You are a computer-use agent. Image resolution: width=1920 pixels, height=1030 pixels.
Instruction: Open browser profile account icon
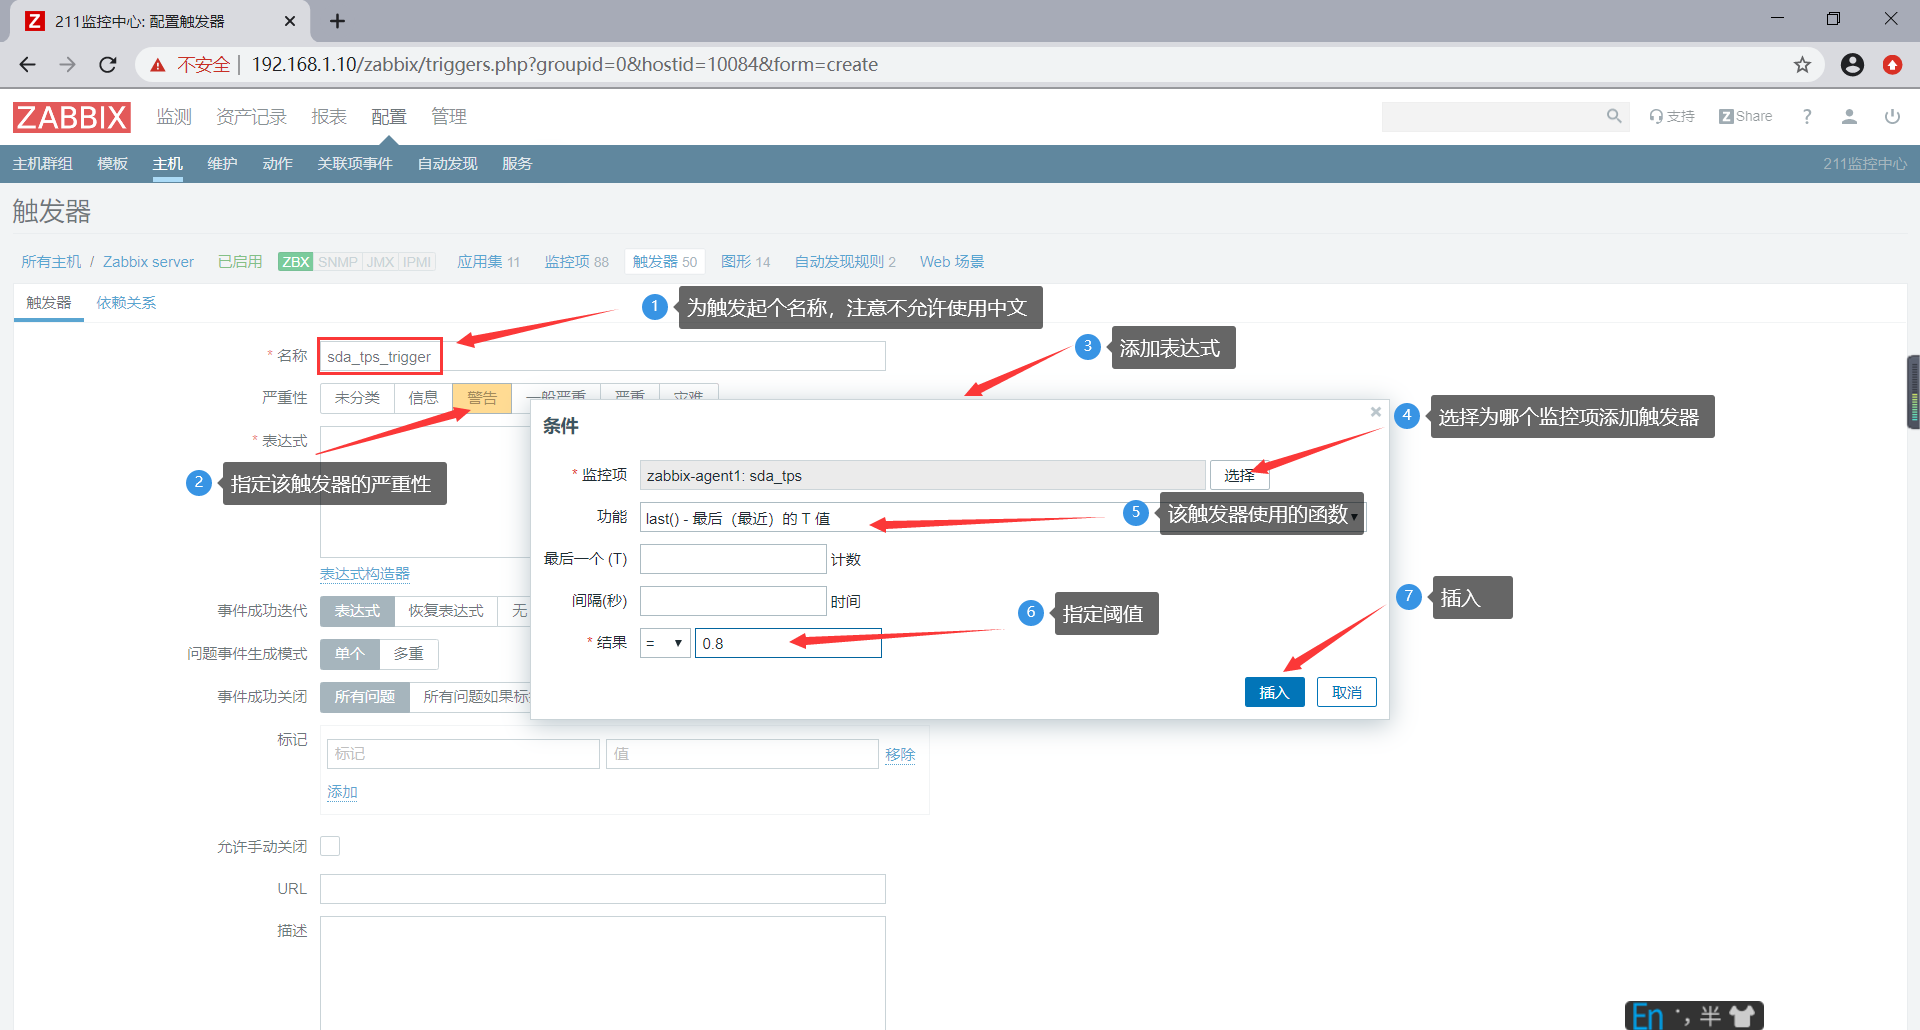1852,65
